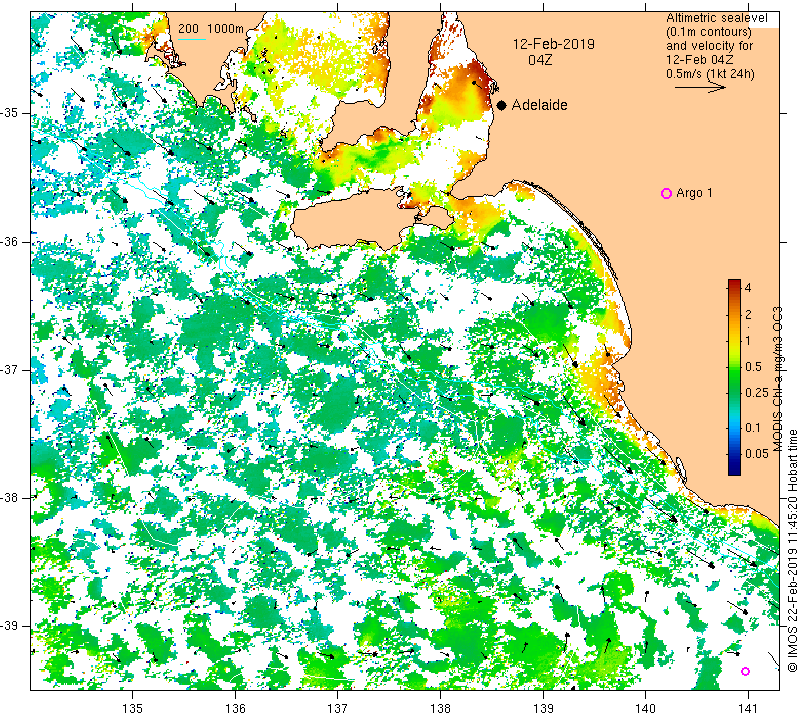Click the Argo 1 magenta circle marker

point(666,193)
